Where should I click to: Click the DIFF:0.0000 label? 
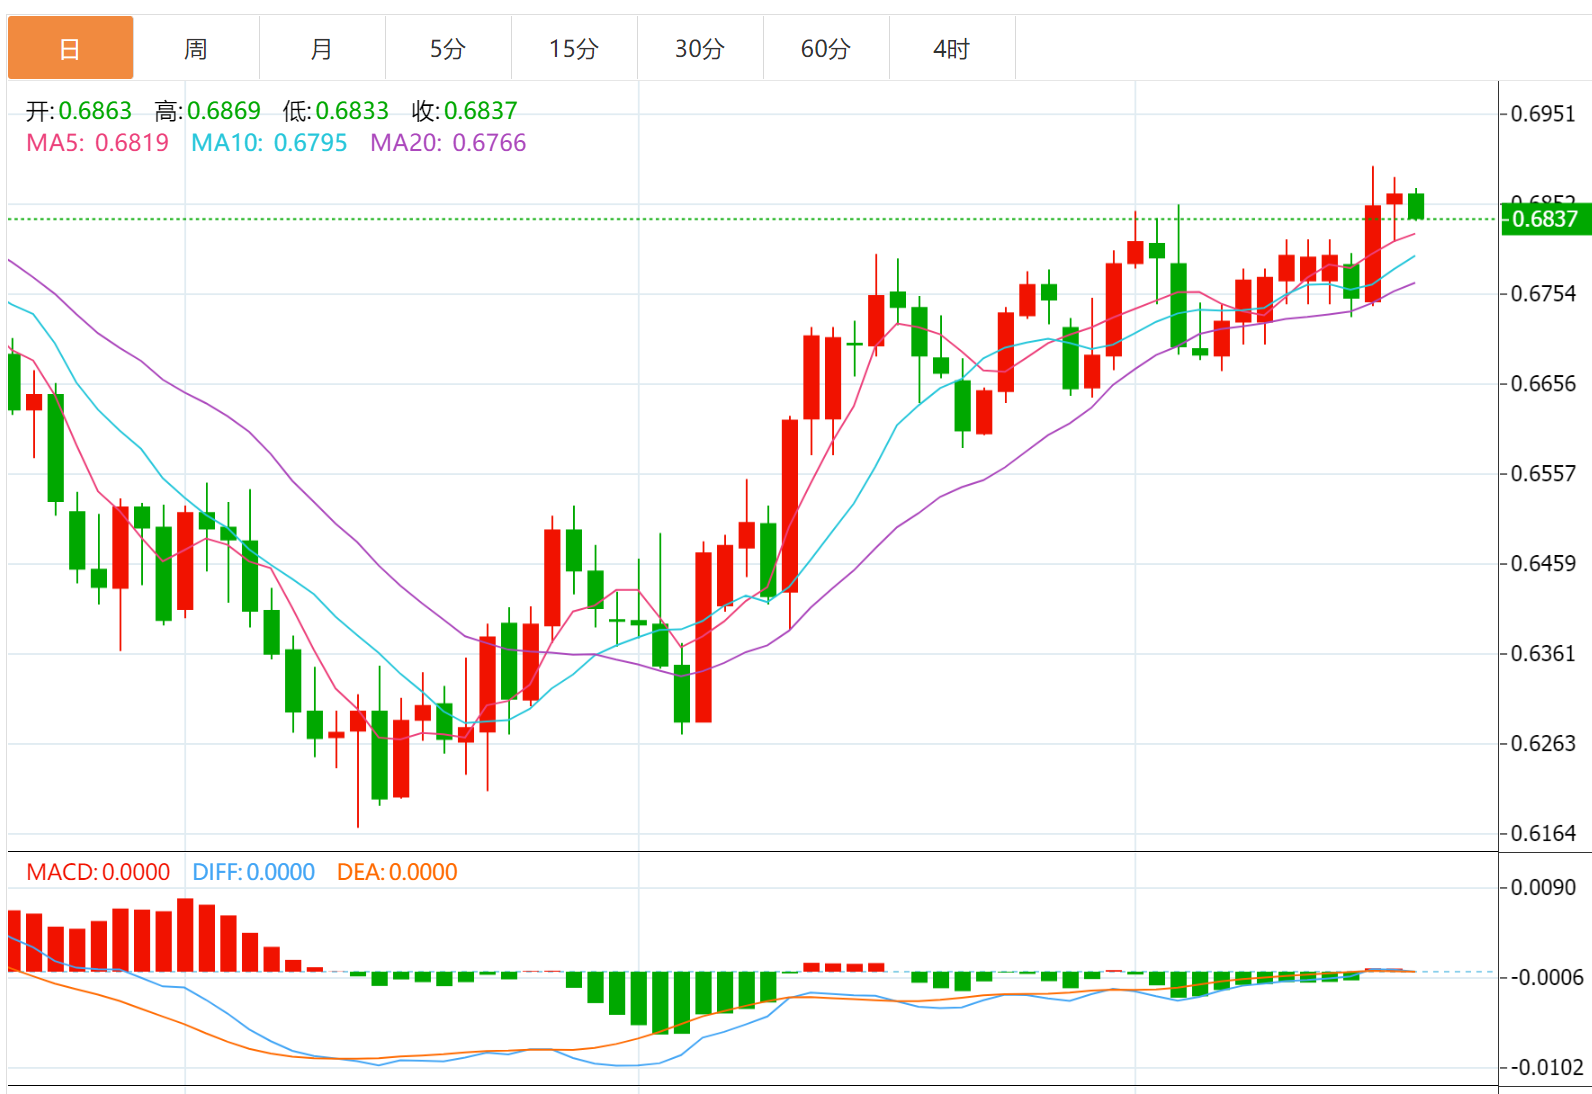tap(254, 872)
